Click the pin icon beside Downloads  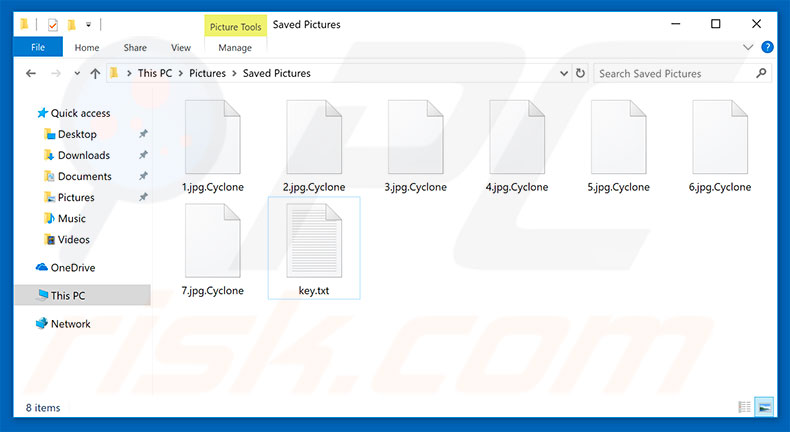pyautogui.click(x=143, y=155)
